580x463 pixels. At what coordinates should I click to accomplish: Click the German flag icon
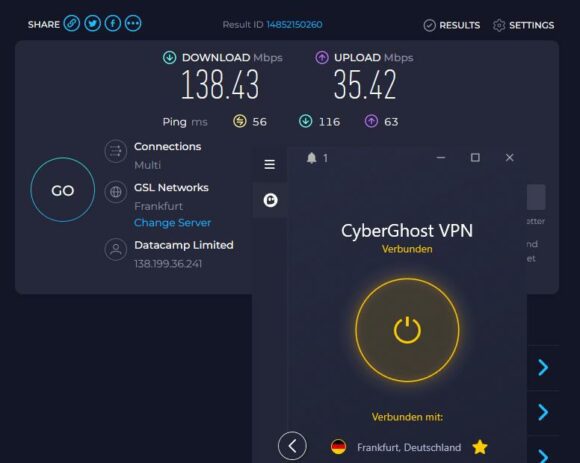coord(338,447)
